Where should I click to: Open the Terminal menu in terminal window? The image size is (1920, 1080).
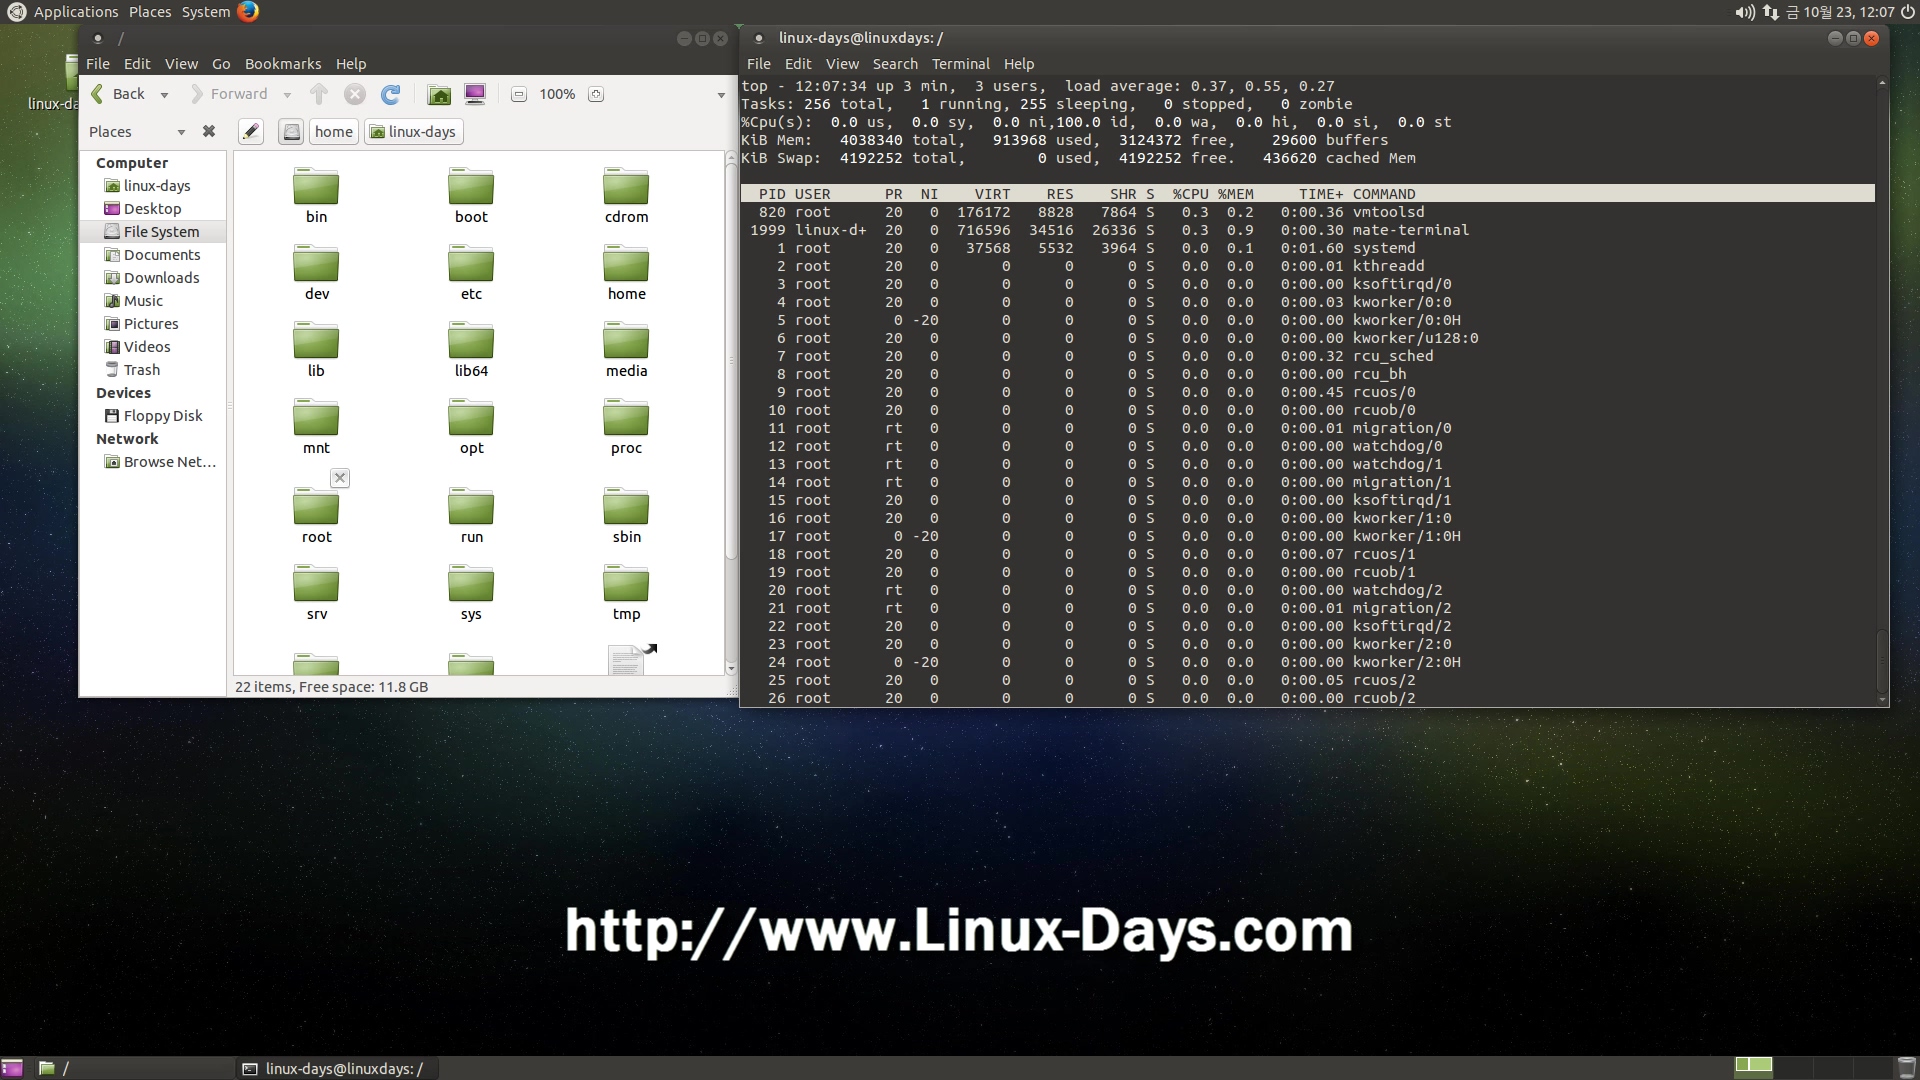[x=960, y=63]
